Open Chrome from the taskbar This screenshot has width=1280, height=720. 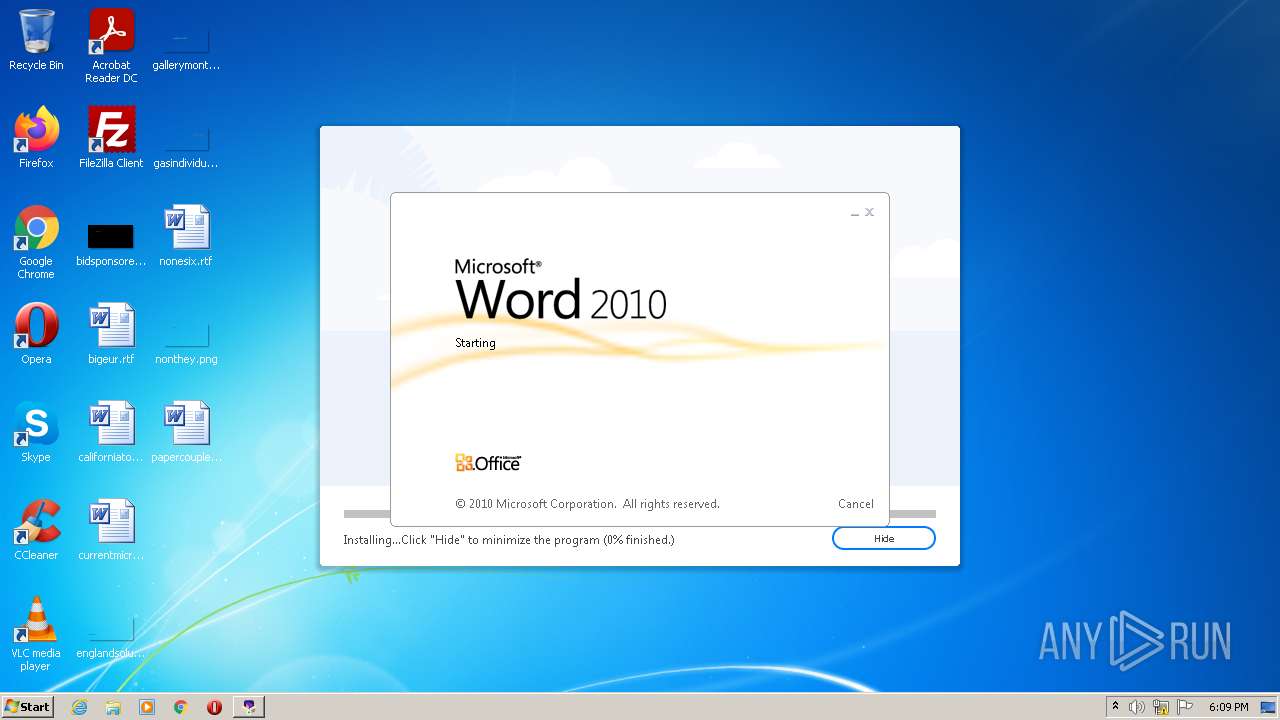tap(181, 707)
